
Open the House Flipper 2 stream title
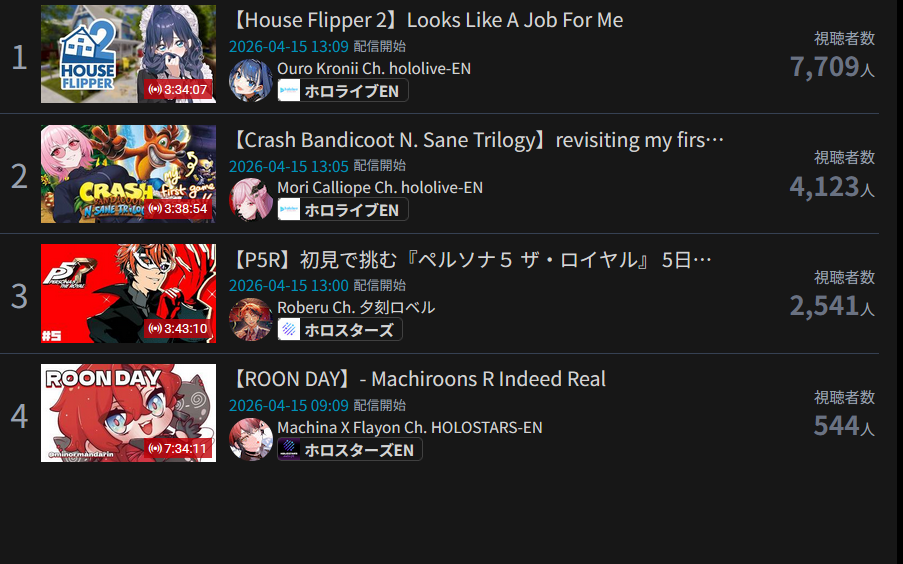[426, 20]
